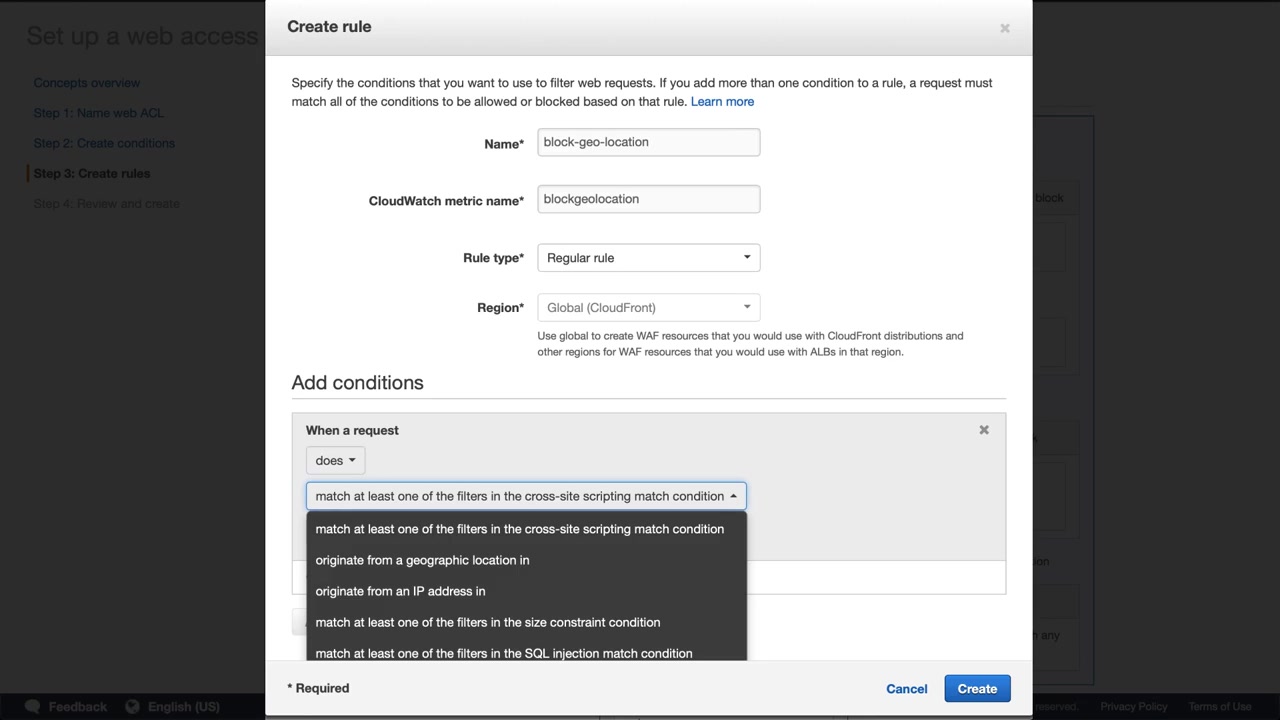Choose the size constraint condition option
1280x720 pixels.
point(487,622)
